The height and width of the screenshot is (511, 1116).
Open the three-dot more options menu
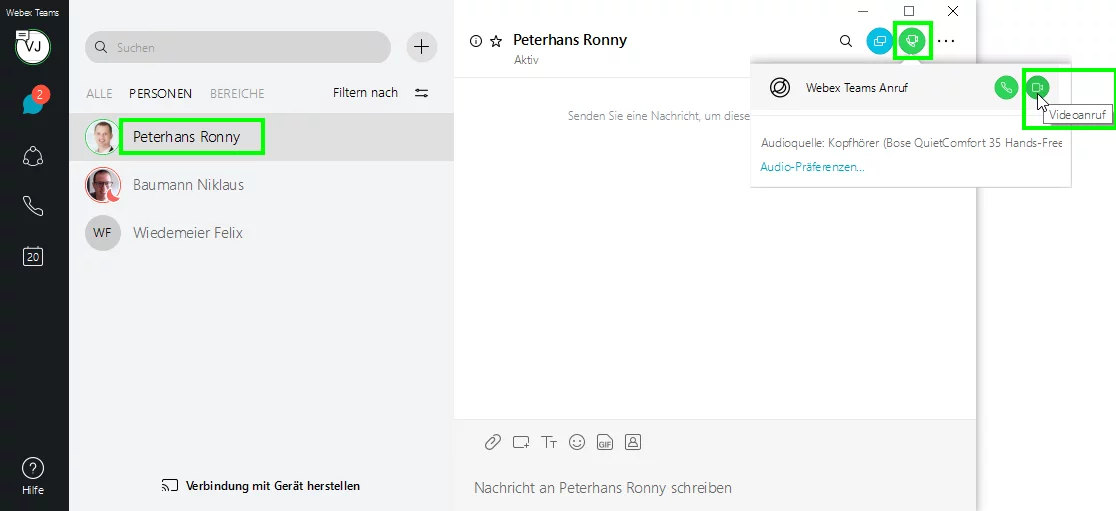point(946,41)
